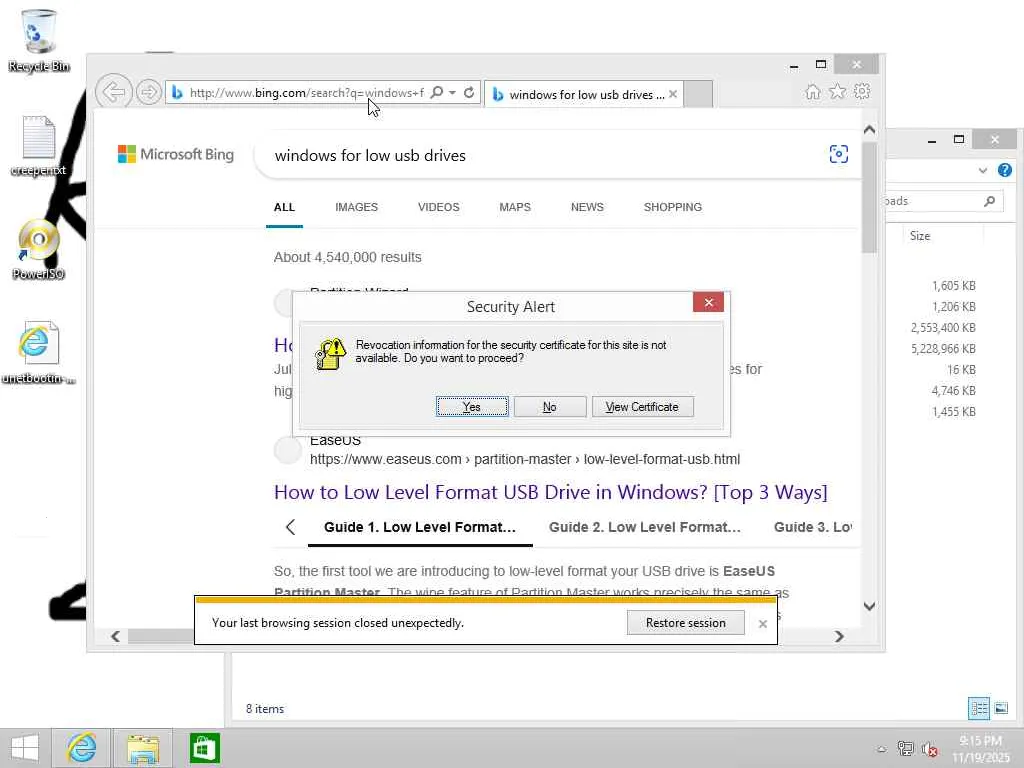Open IE Tools gear icon

click(x=862, y=91)
